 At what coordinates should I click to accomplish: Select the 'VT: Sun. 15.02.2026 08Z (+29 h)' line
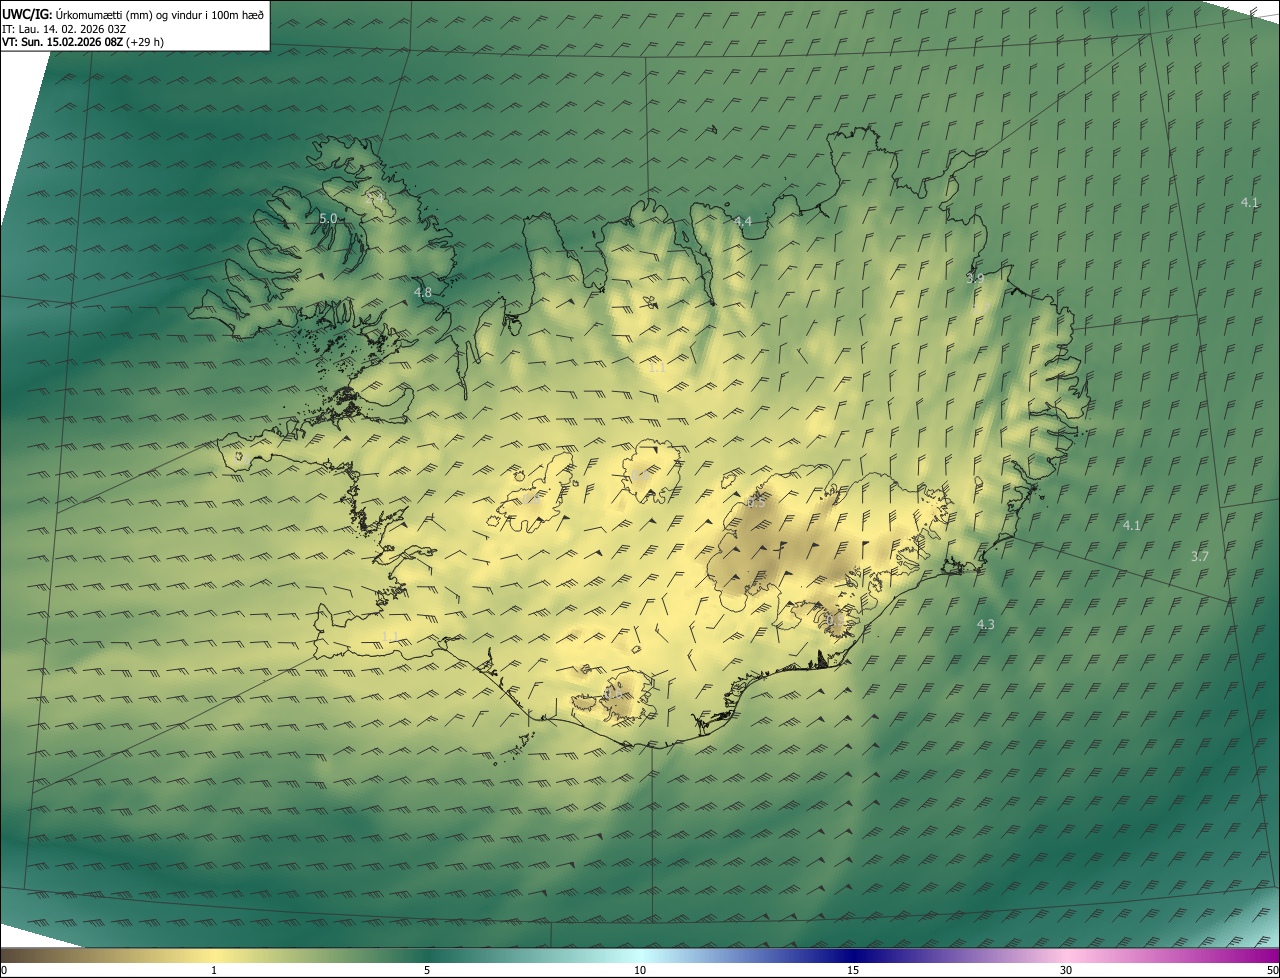click(83, 42)
